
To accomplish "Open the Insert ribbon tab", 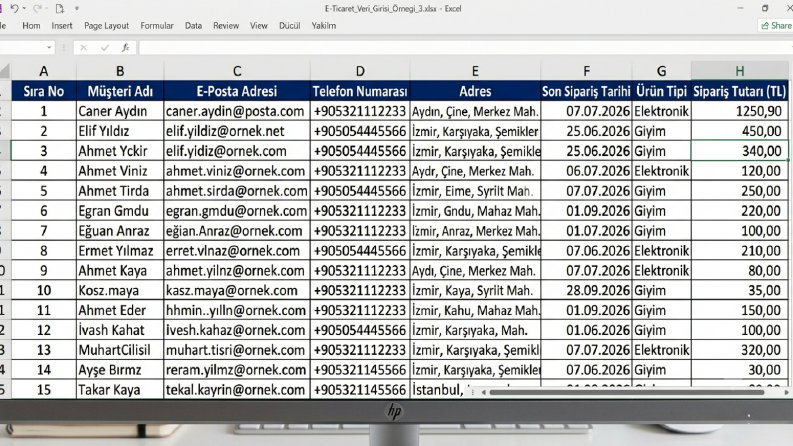I will pyautogui.click(x=62, y=25).
